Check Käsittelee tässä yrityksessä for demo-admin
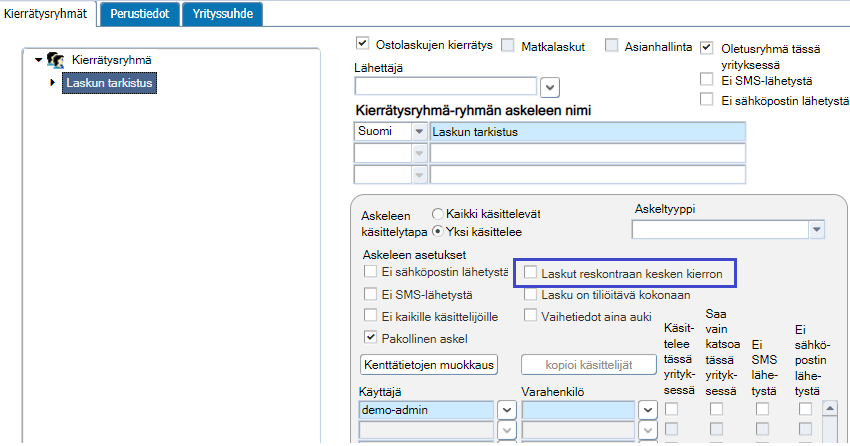Screen dimensions: 850x446 pyautogui.click(x=672, y=409)
